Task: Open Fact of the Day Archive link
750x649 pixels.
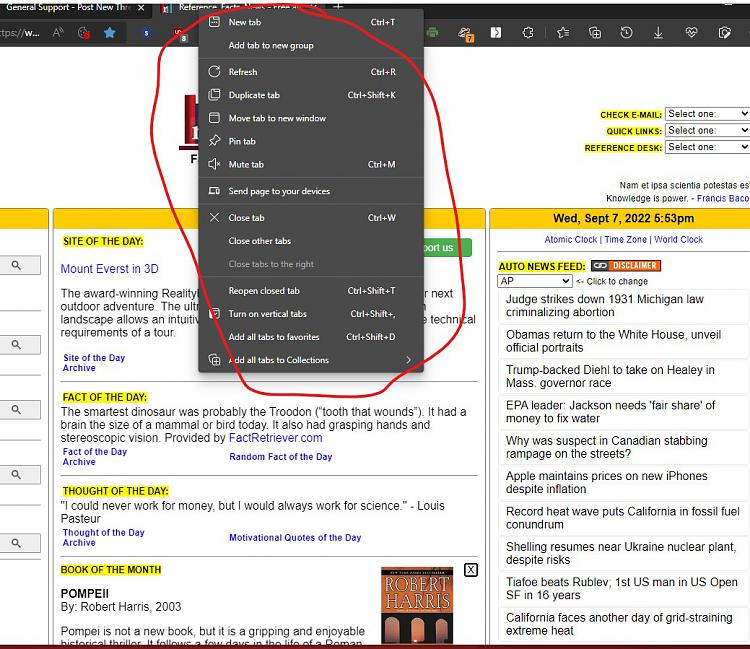Action: click(95, 456)
